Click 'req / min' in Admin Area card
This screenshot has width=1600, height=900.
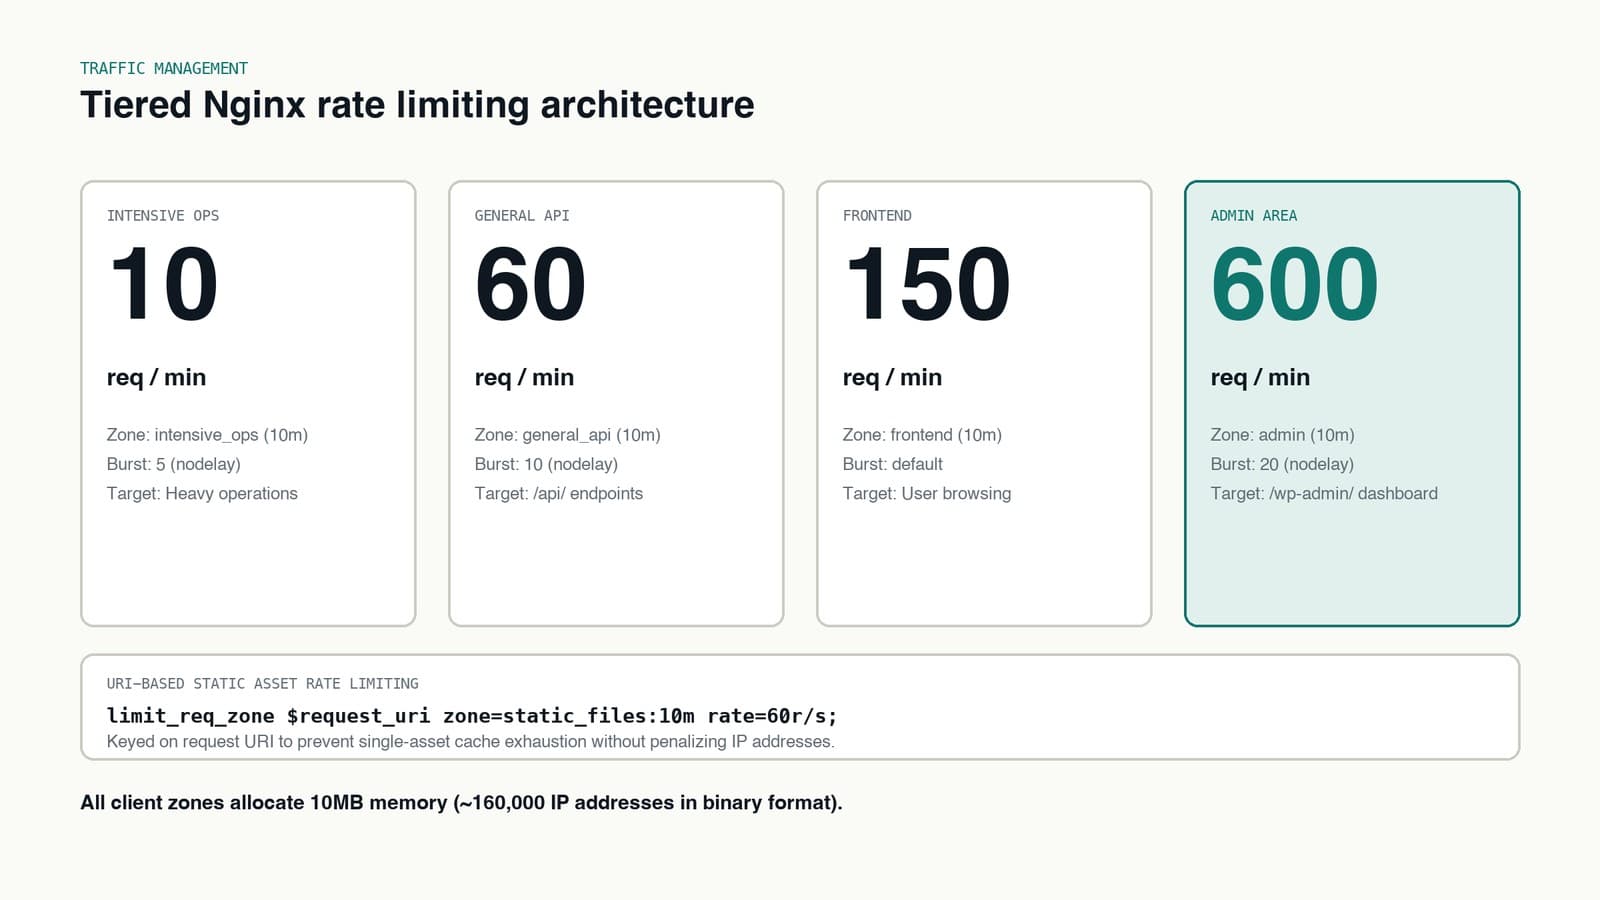tap(1260, 377)
